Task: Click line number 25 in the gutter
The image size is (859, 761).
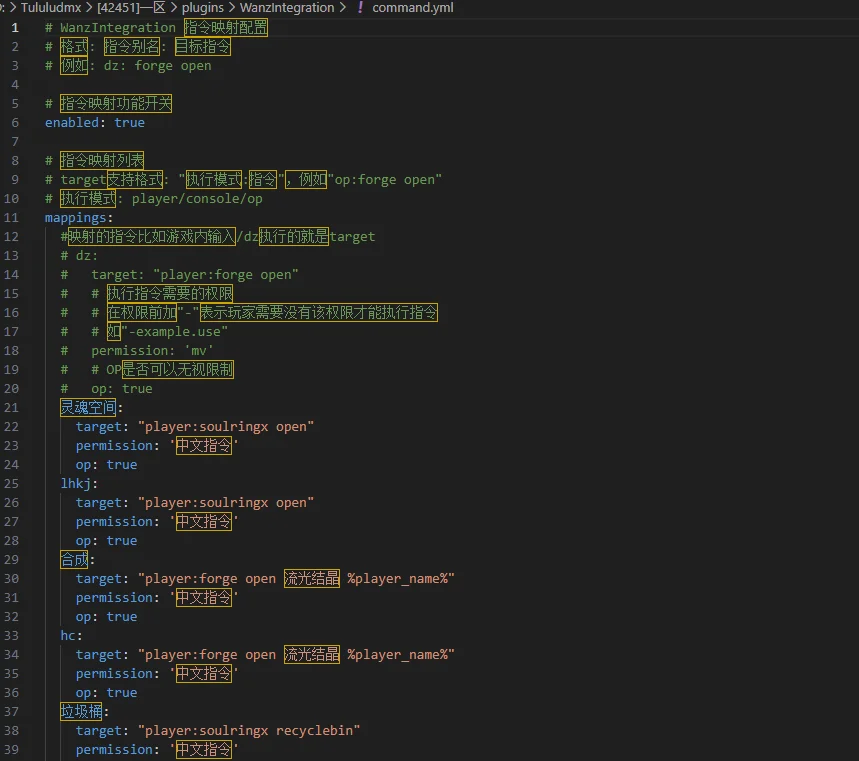Action: coord(11,484)
